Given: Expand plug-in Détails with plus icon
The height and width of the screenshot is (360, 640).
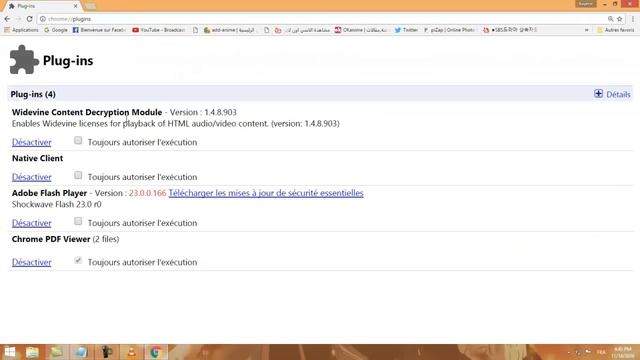Looking at the screenshot, I should (x=598, y=94).
